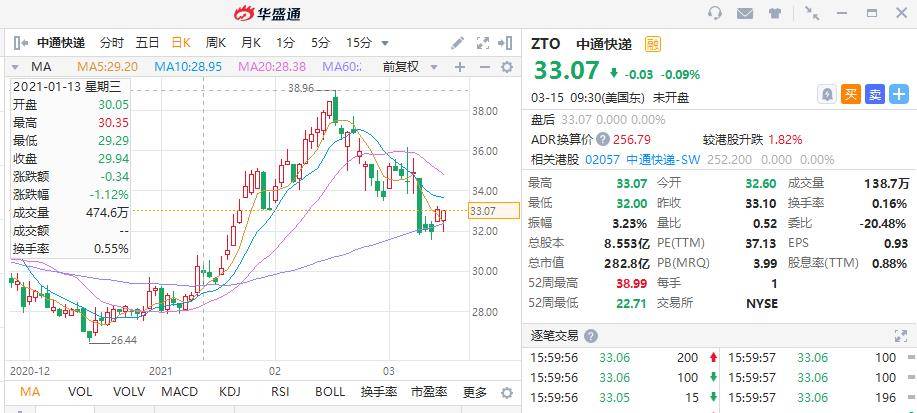Screen dimensions: 917x413
Task: Select 月K chart period
Action: pos(251,43)
